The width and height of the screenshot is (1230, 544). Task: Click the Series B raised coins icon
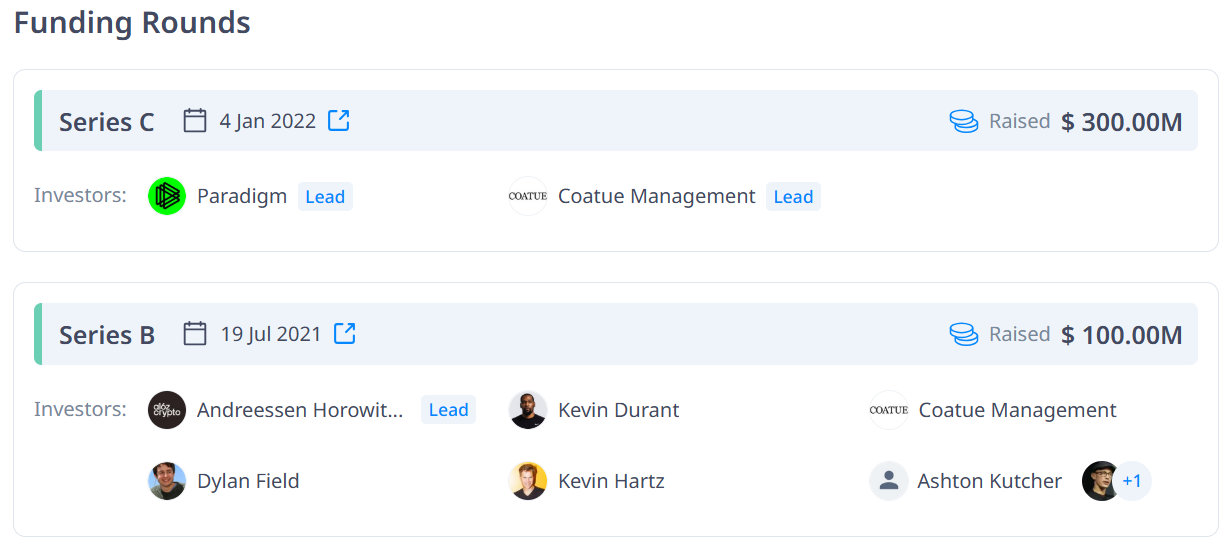[x=963, y=335]
